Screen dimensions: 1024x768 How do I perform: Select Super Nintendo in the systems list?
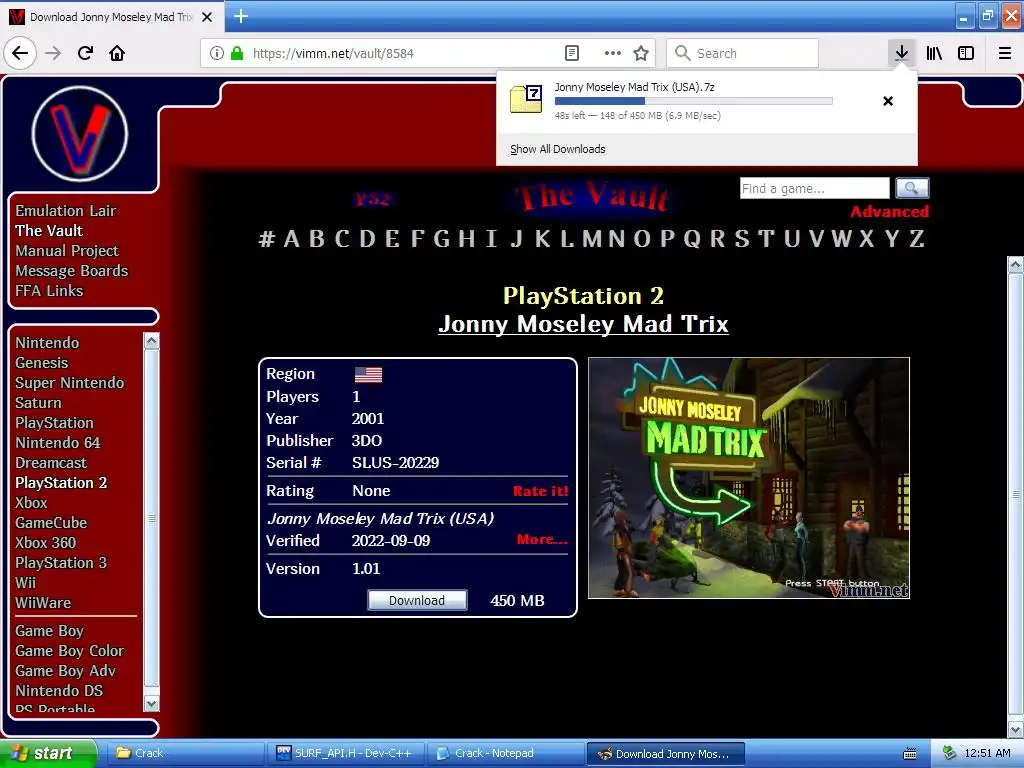(x=69, y=383)
